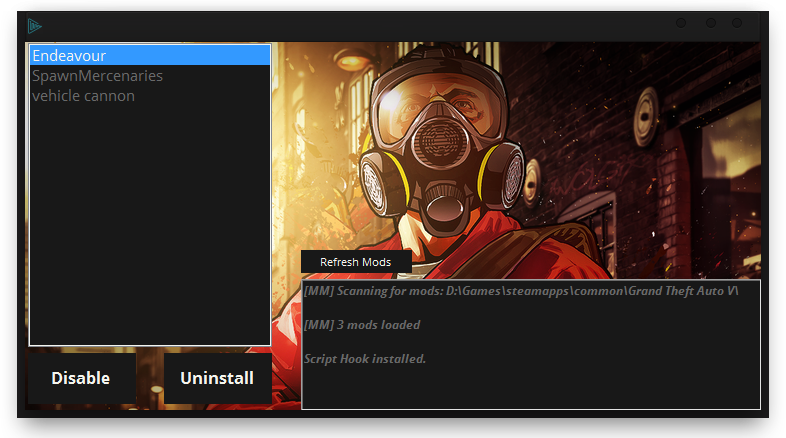The width and height of the screenshot is (786, 438).
Task: Click the app logo icon in title bar
Action: click(34, 26)
